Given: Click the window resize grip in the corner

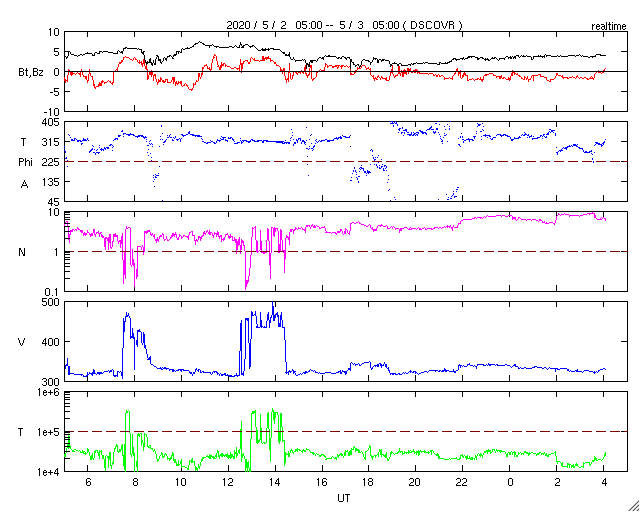Looking at the screenshot, I should click(633, 506).
